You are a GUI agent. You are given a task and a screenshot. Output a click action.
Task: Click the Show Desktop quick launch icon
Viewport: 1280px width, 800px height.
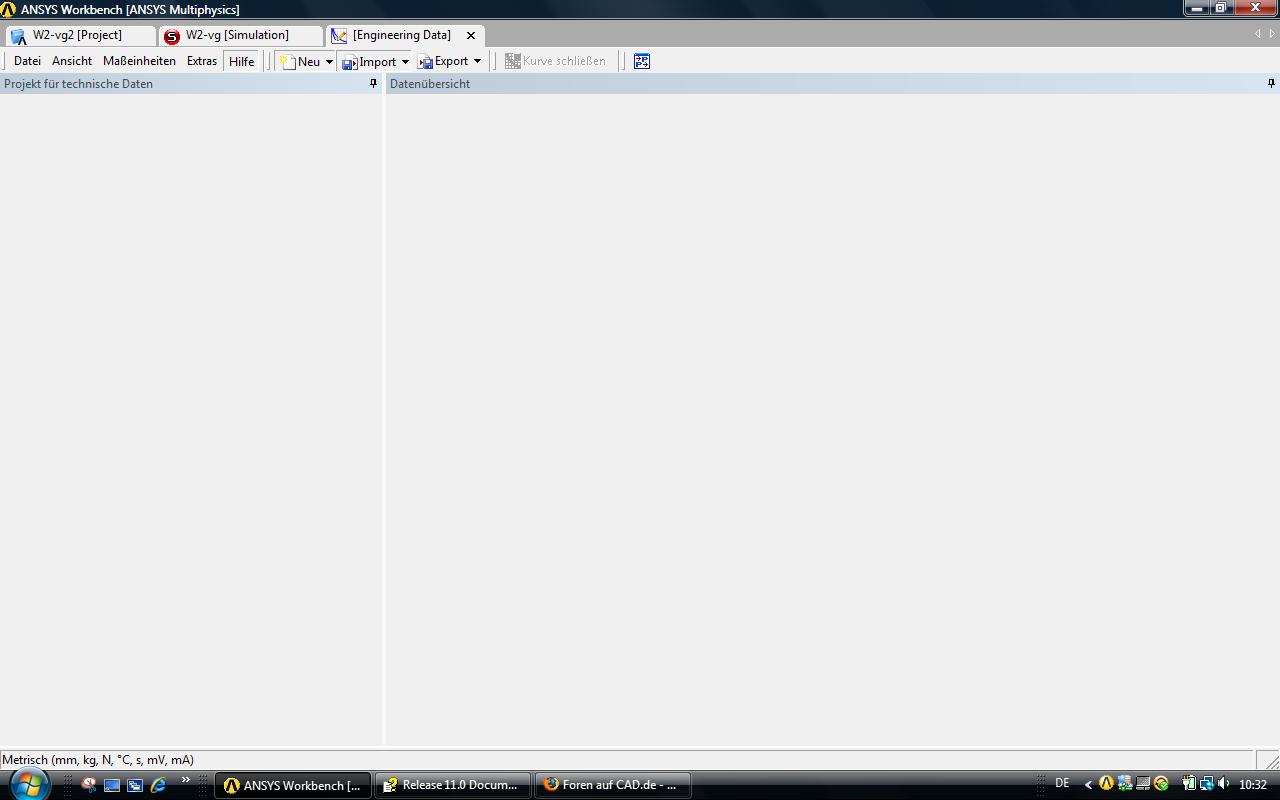(112, 785)
